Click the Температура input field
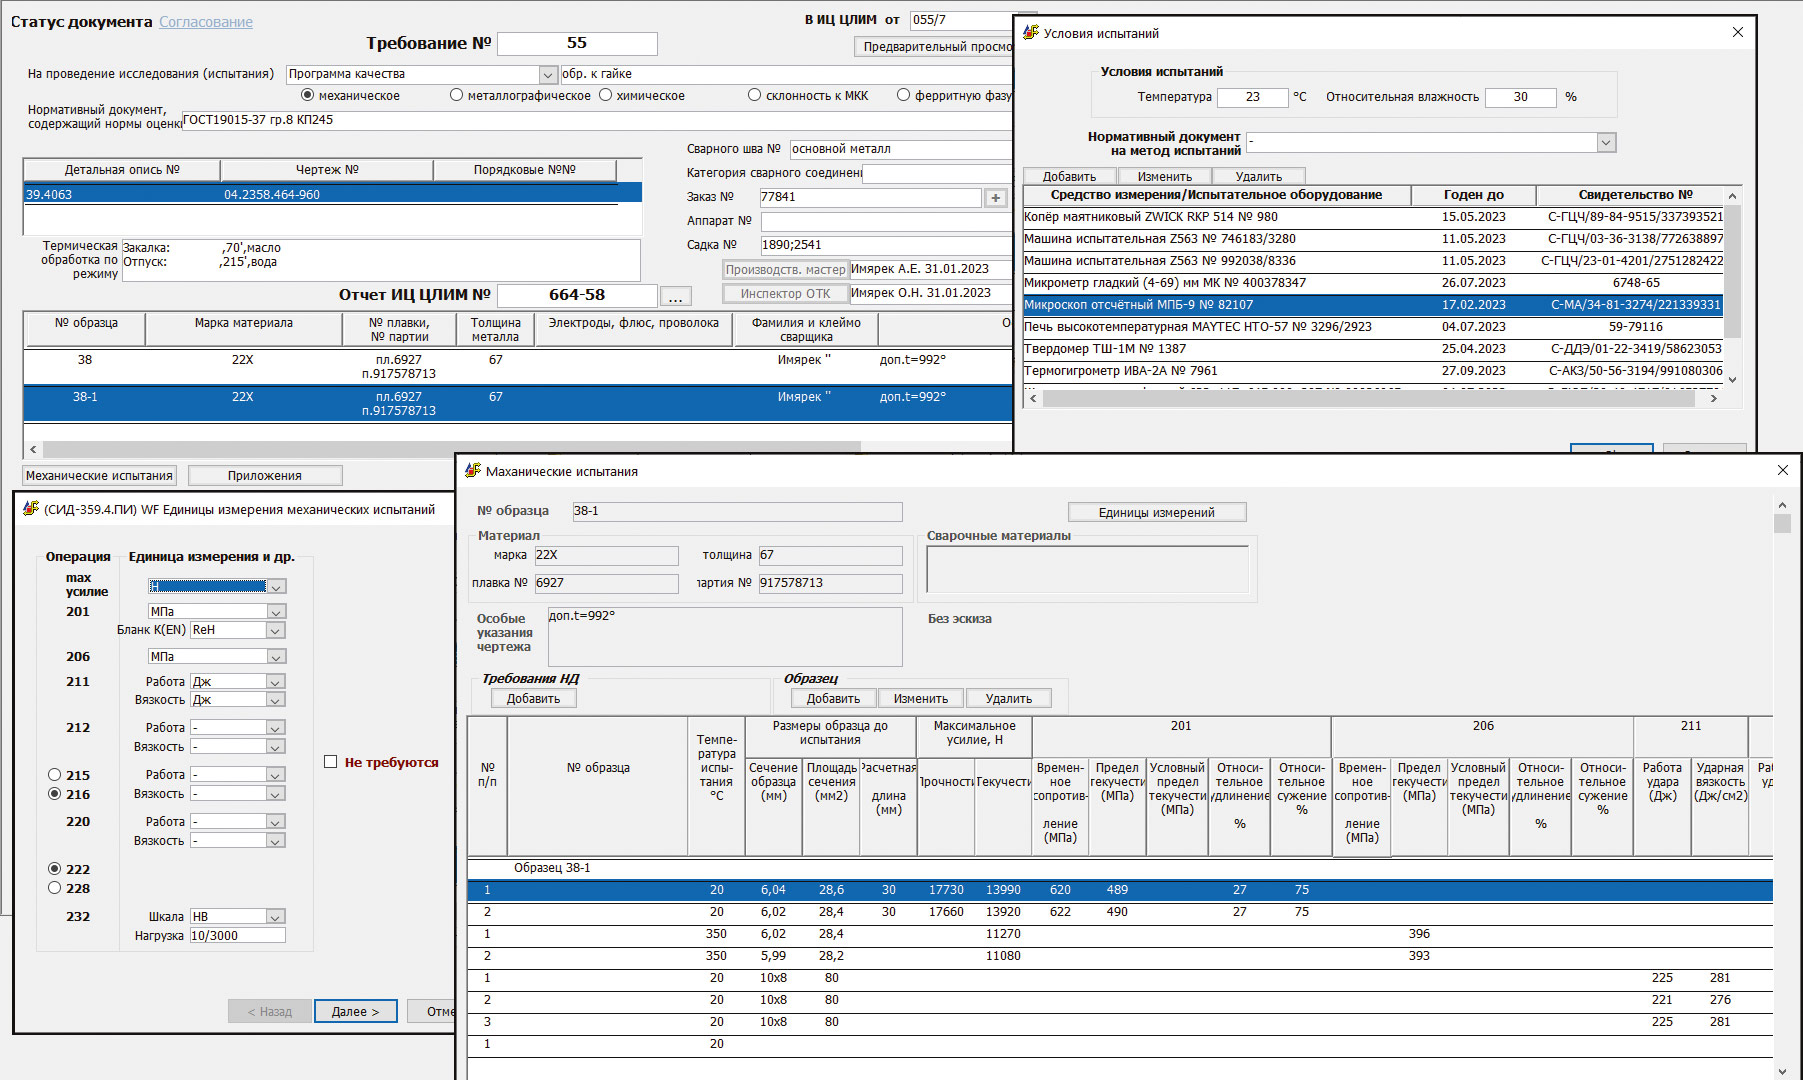 coord(1252,97)
